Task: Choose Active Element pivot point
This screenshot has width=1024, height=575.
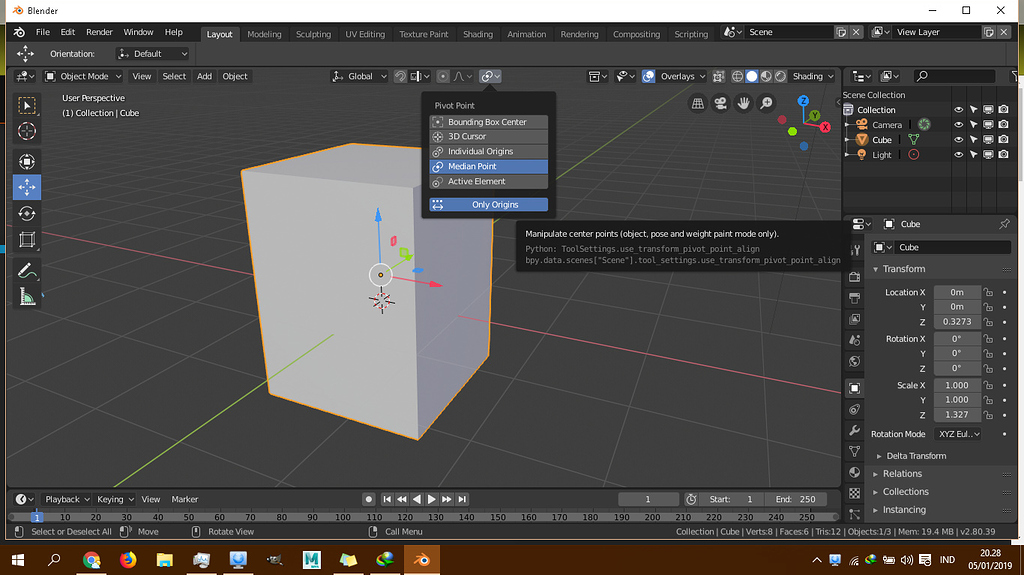Action: pyautogui.click(x=488, y=182)
